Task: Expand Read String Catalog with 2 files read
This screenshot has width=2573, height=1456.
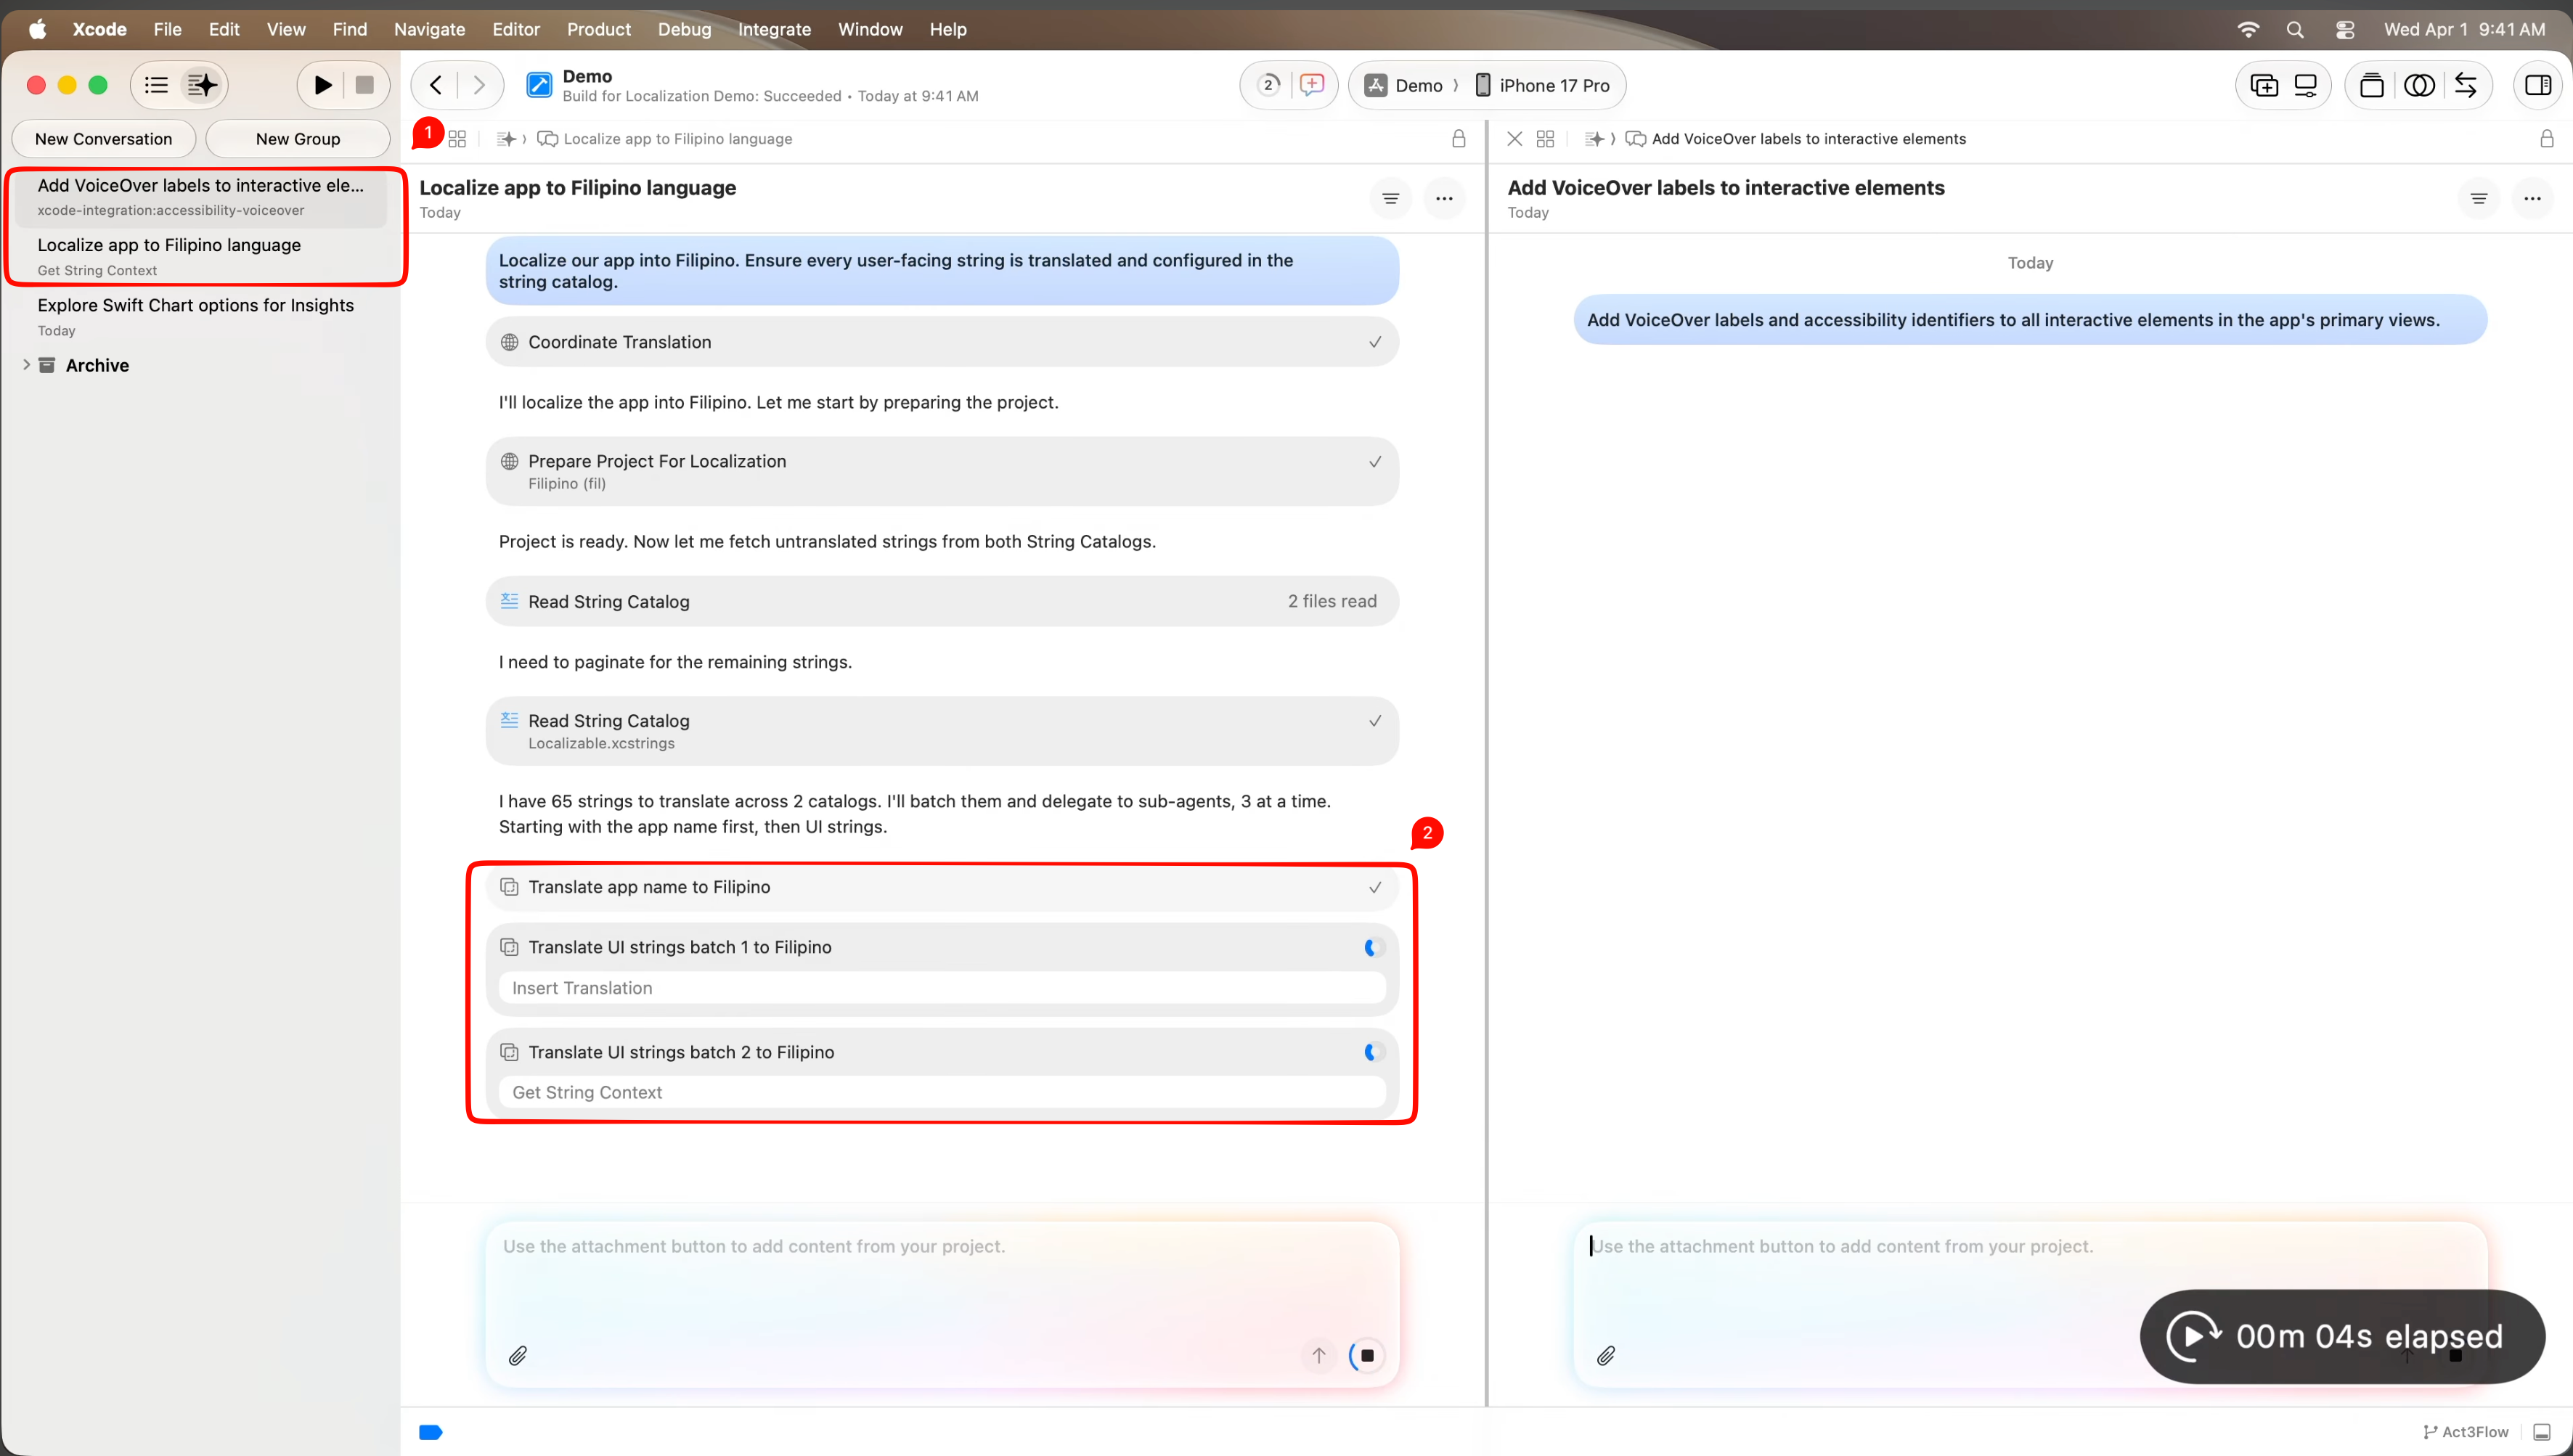Action: [x=942, y=601]
